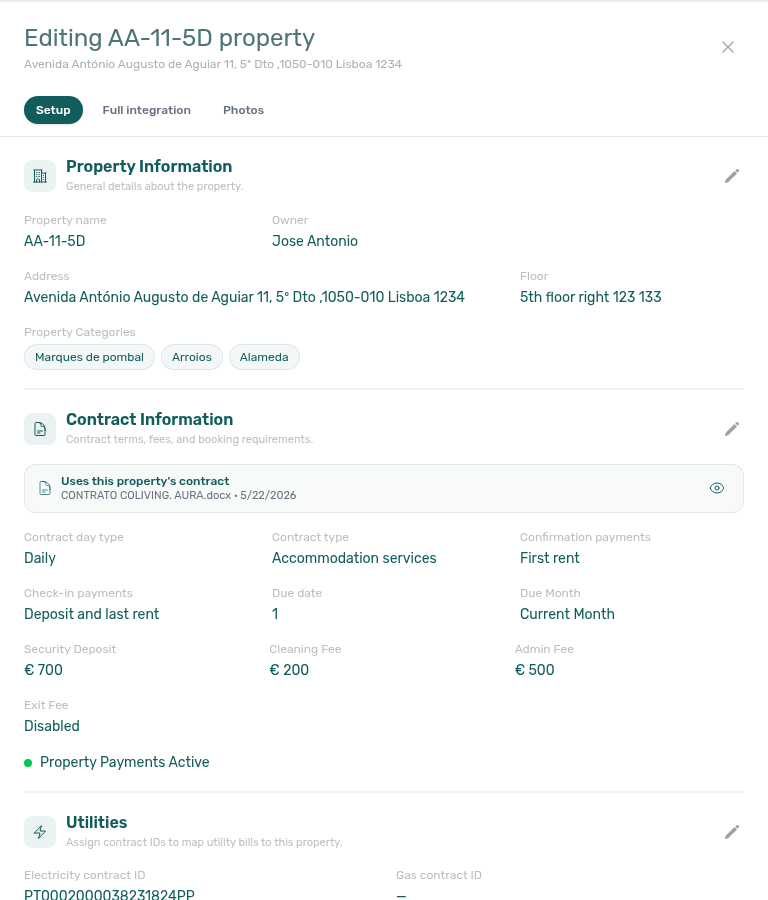Image resolution: width=768 pixels, height=900 pixels.
Task: Edit Property Information with pencil icon
Action: coord(732,176)
